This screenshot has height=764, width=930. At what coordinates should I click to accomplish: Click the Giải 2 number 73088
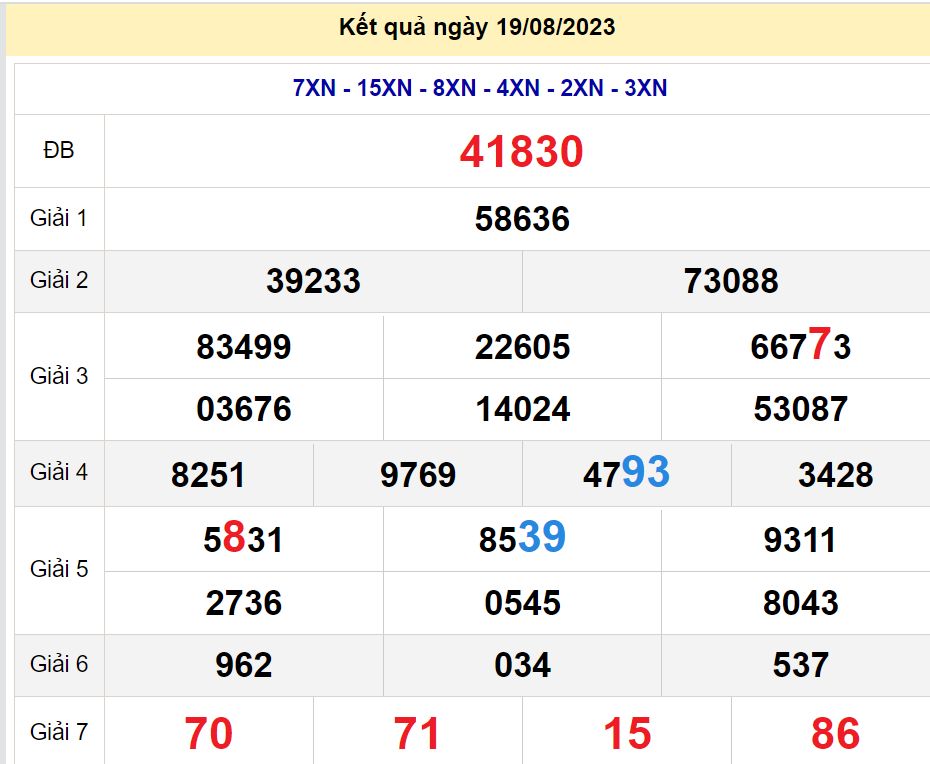(731, 281)
